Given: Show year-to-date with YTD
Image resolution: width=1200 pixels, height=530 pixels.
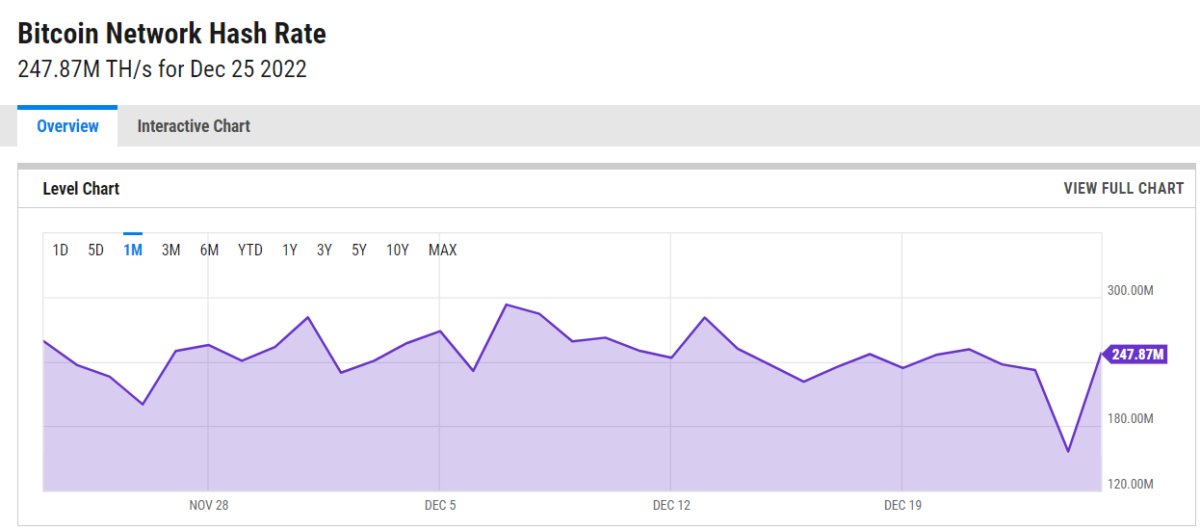Looking at the screenshot, I should click(x=250, y=250).
